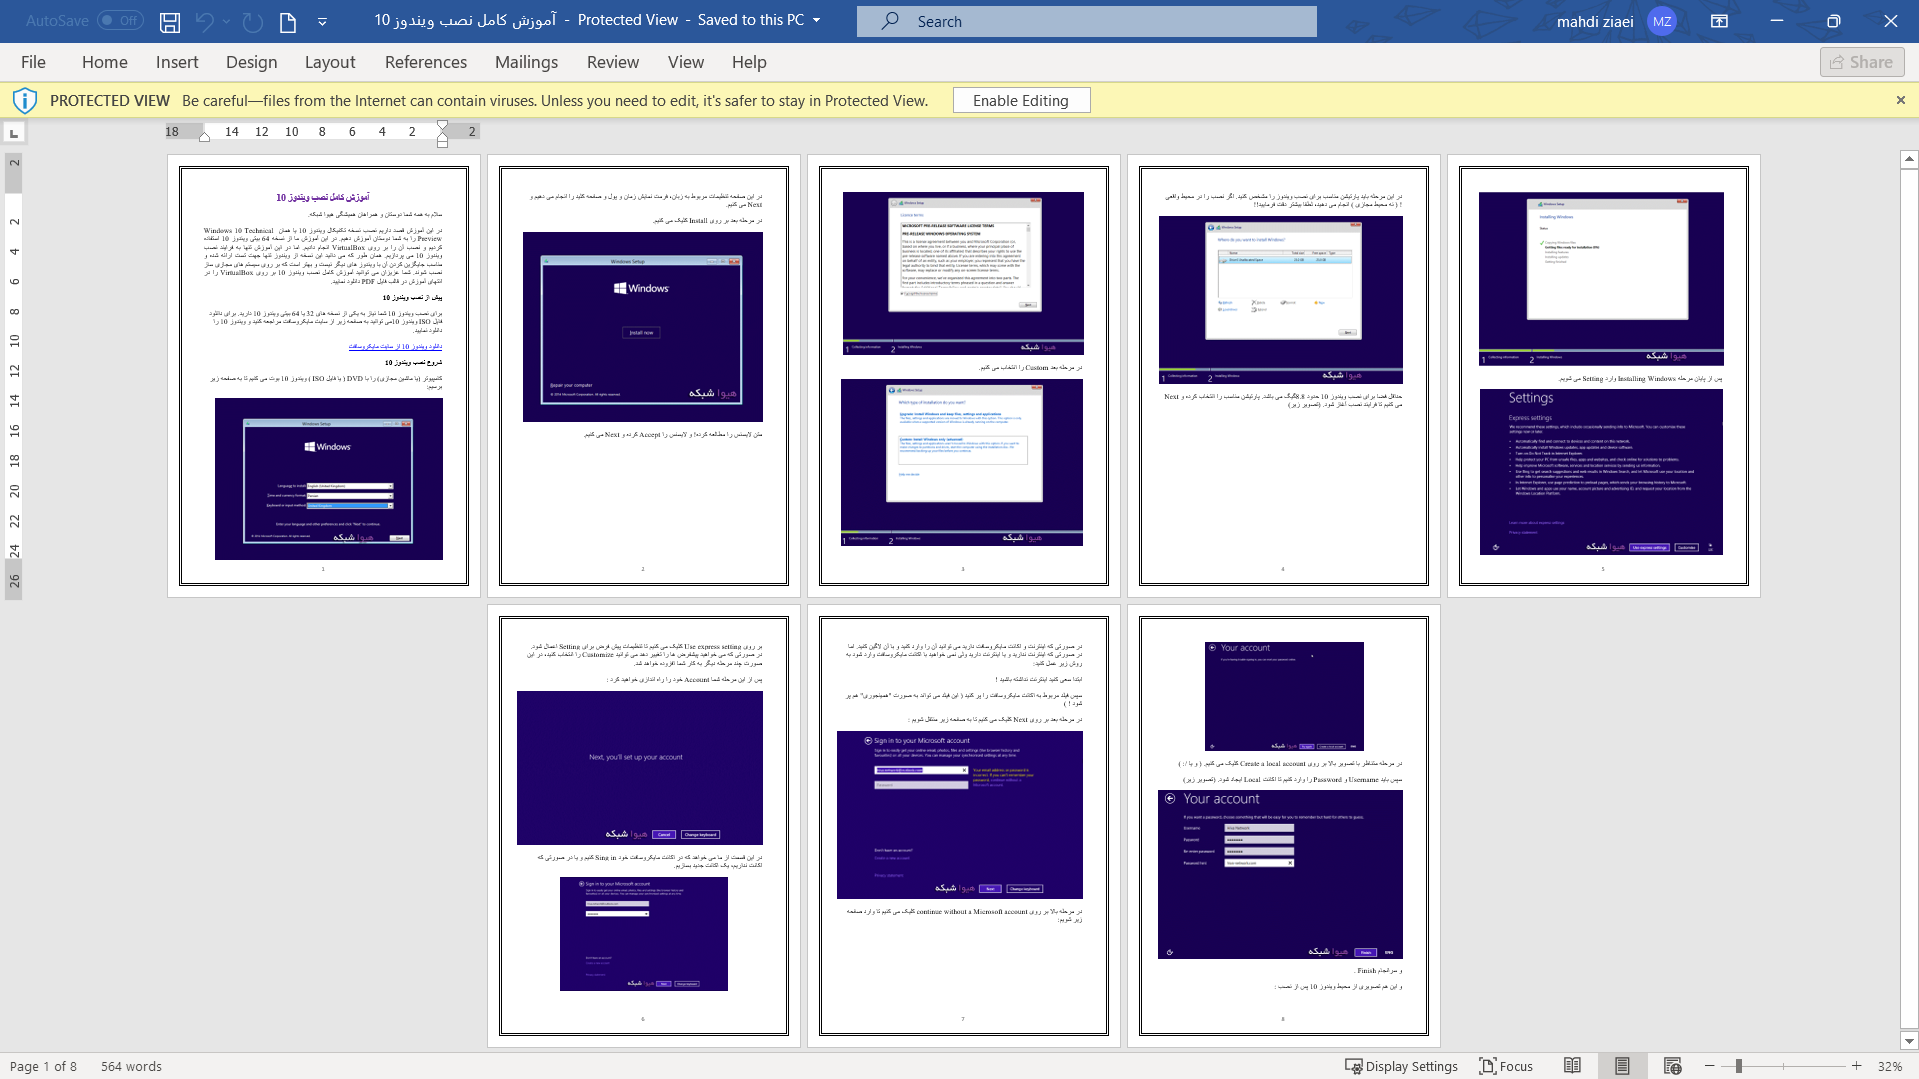Click Page 1 of 8 status indicator
This screenshot has height=1079, width=1919.
point(43,1066)
